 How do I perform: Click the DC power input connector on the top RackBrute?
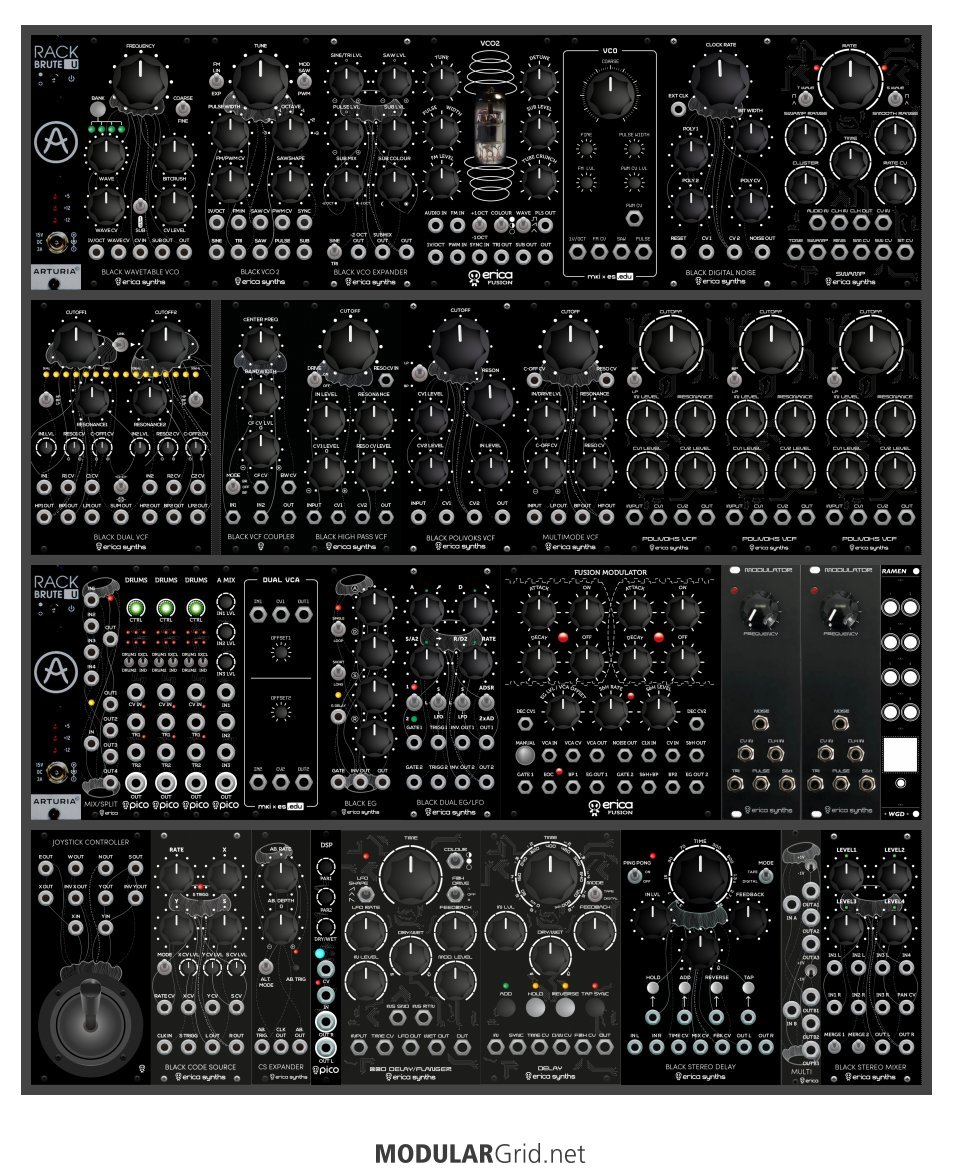click(55, 242)
